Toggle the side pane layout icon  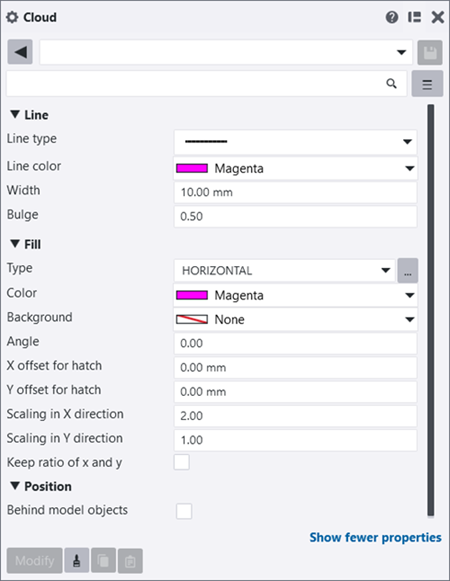coord(414,17)
